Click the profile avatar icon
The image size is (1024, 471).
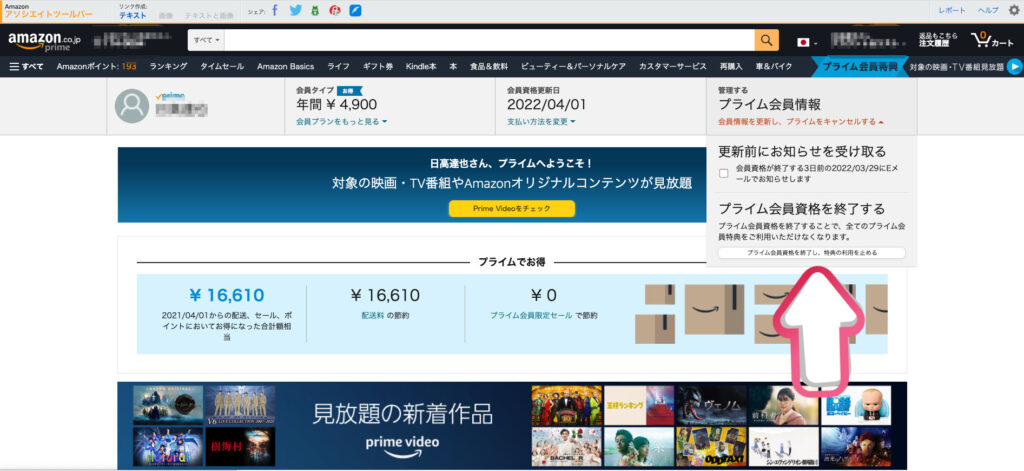point(131,106)
